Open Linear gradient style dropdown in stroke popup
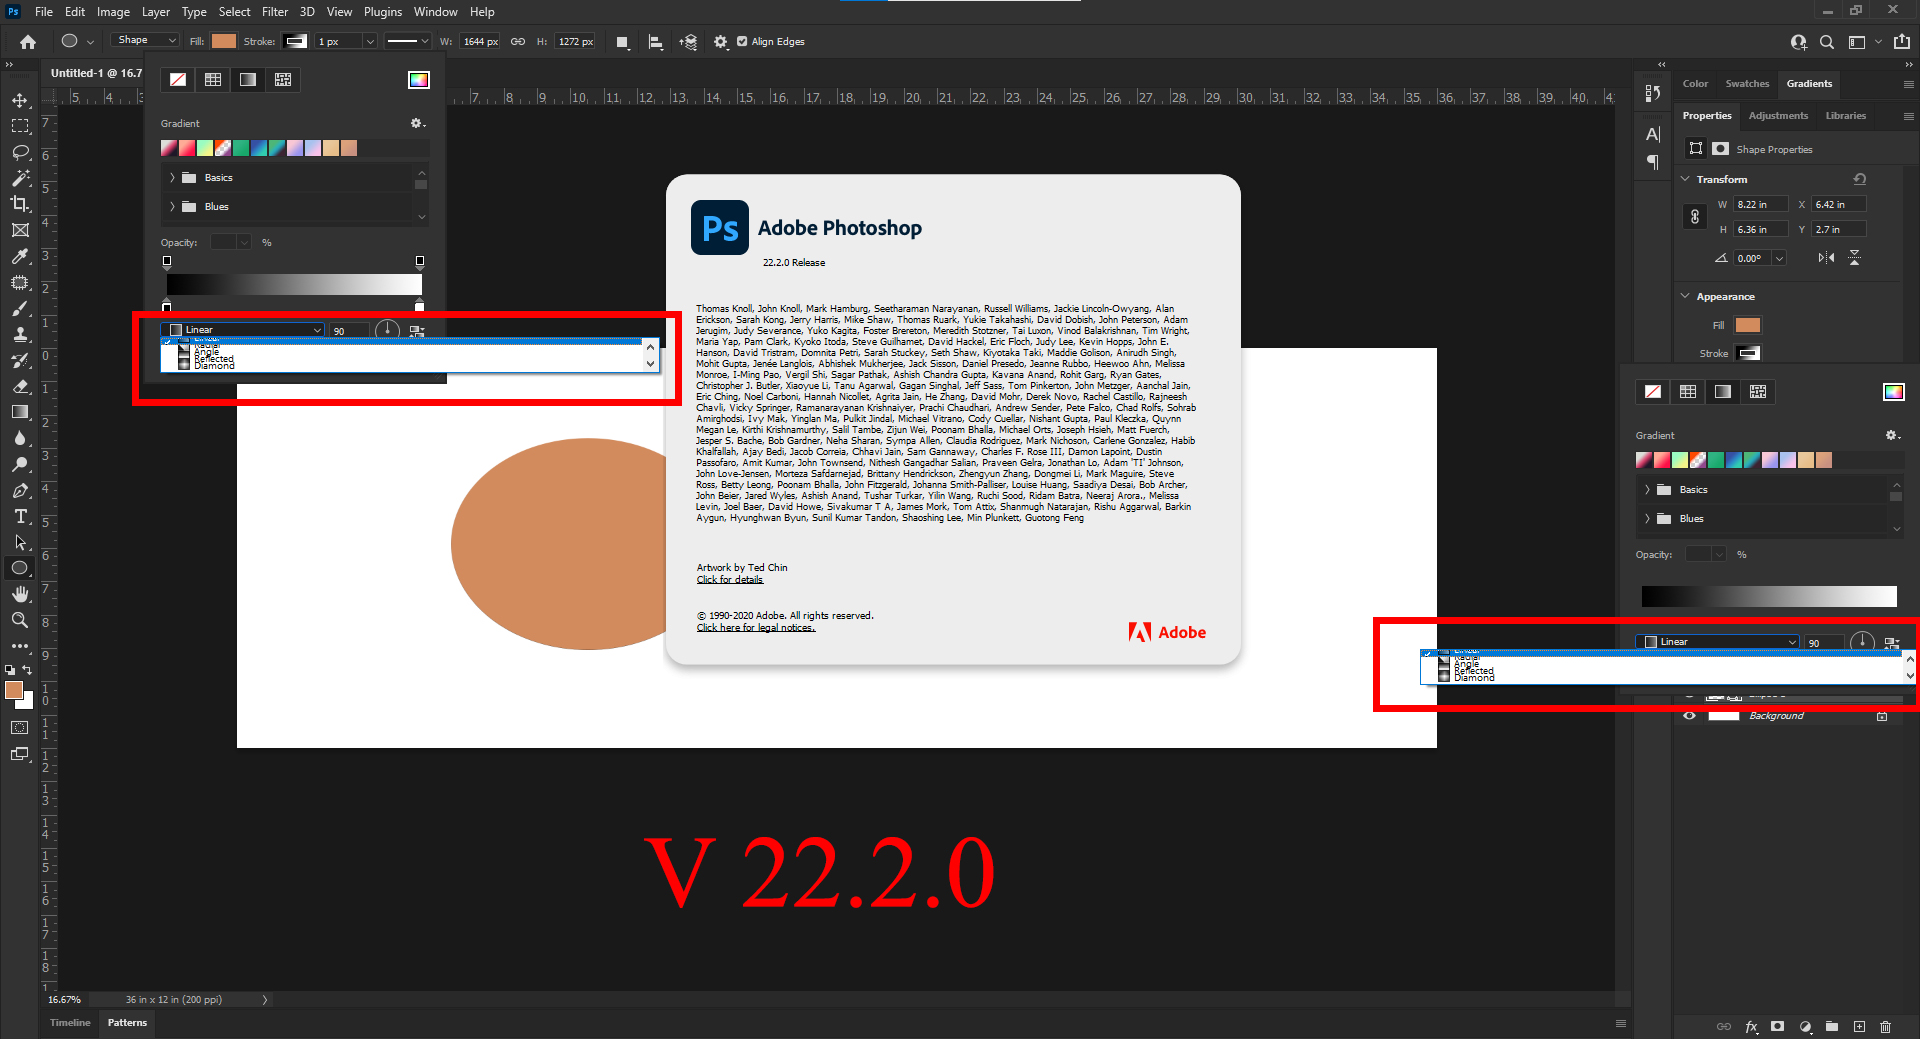The height and width of the screenshot is (1039, 1920). coord(244,330)
